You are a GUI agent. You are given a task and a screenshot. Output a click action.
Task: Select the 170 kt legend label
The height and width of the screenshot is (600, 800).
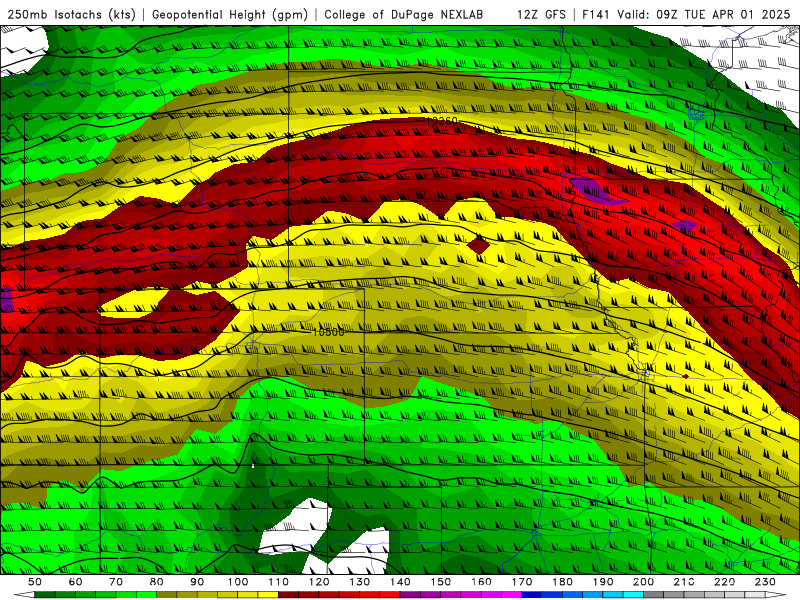[x=522, y=582]
